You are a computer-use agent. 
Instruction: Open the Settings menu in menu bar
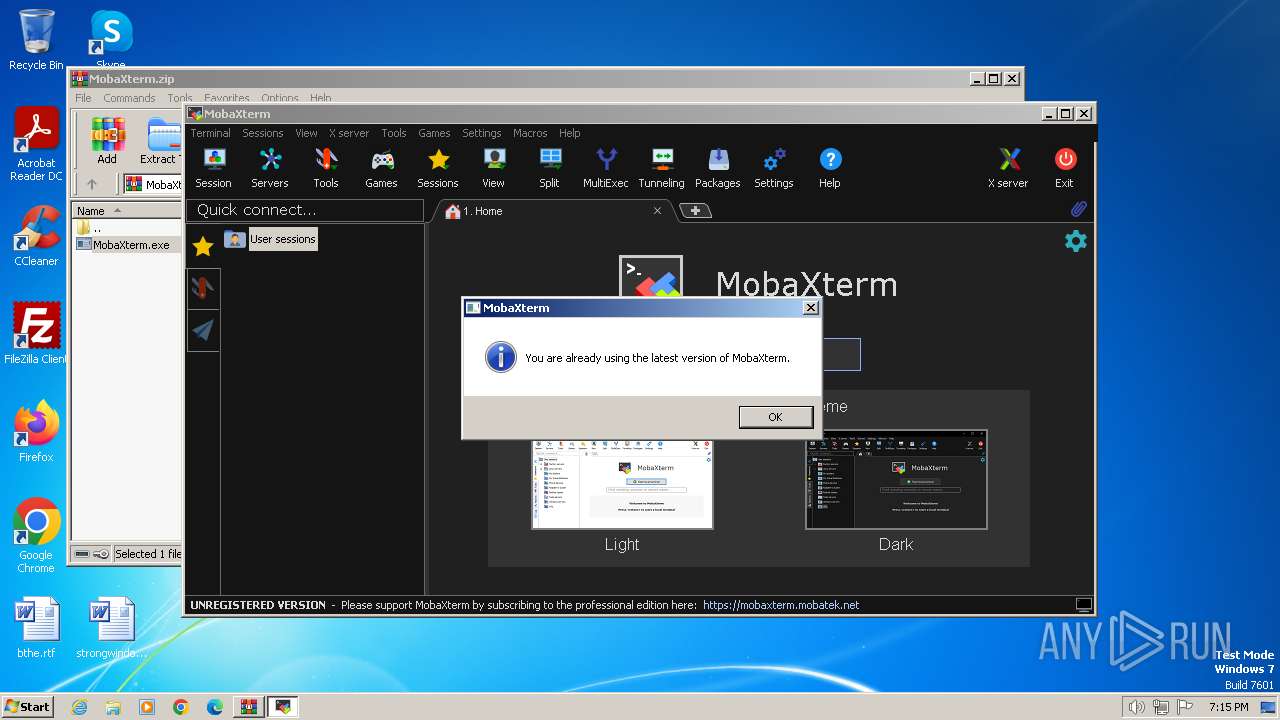click(x=481, y=133)
